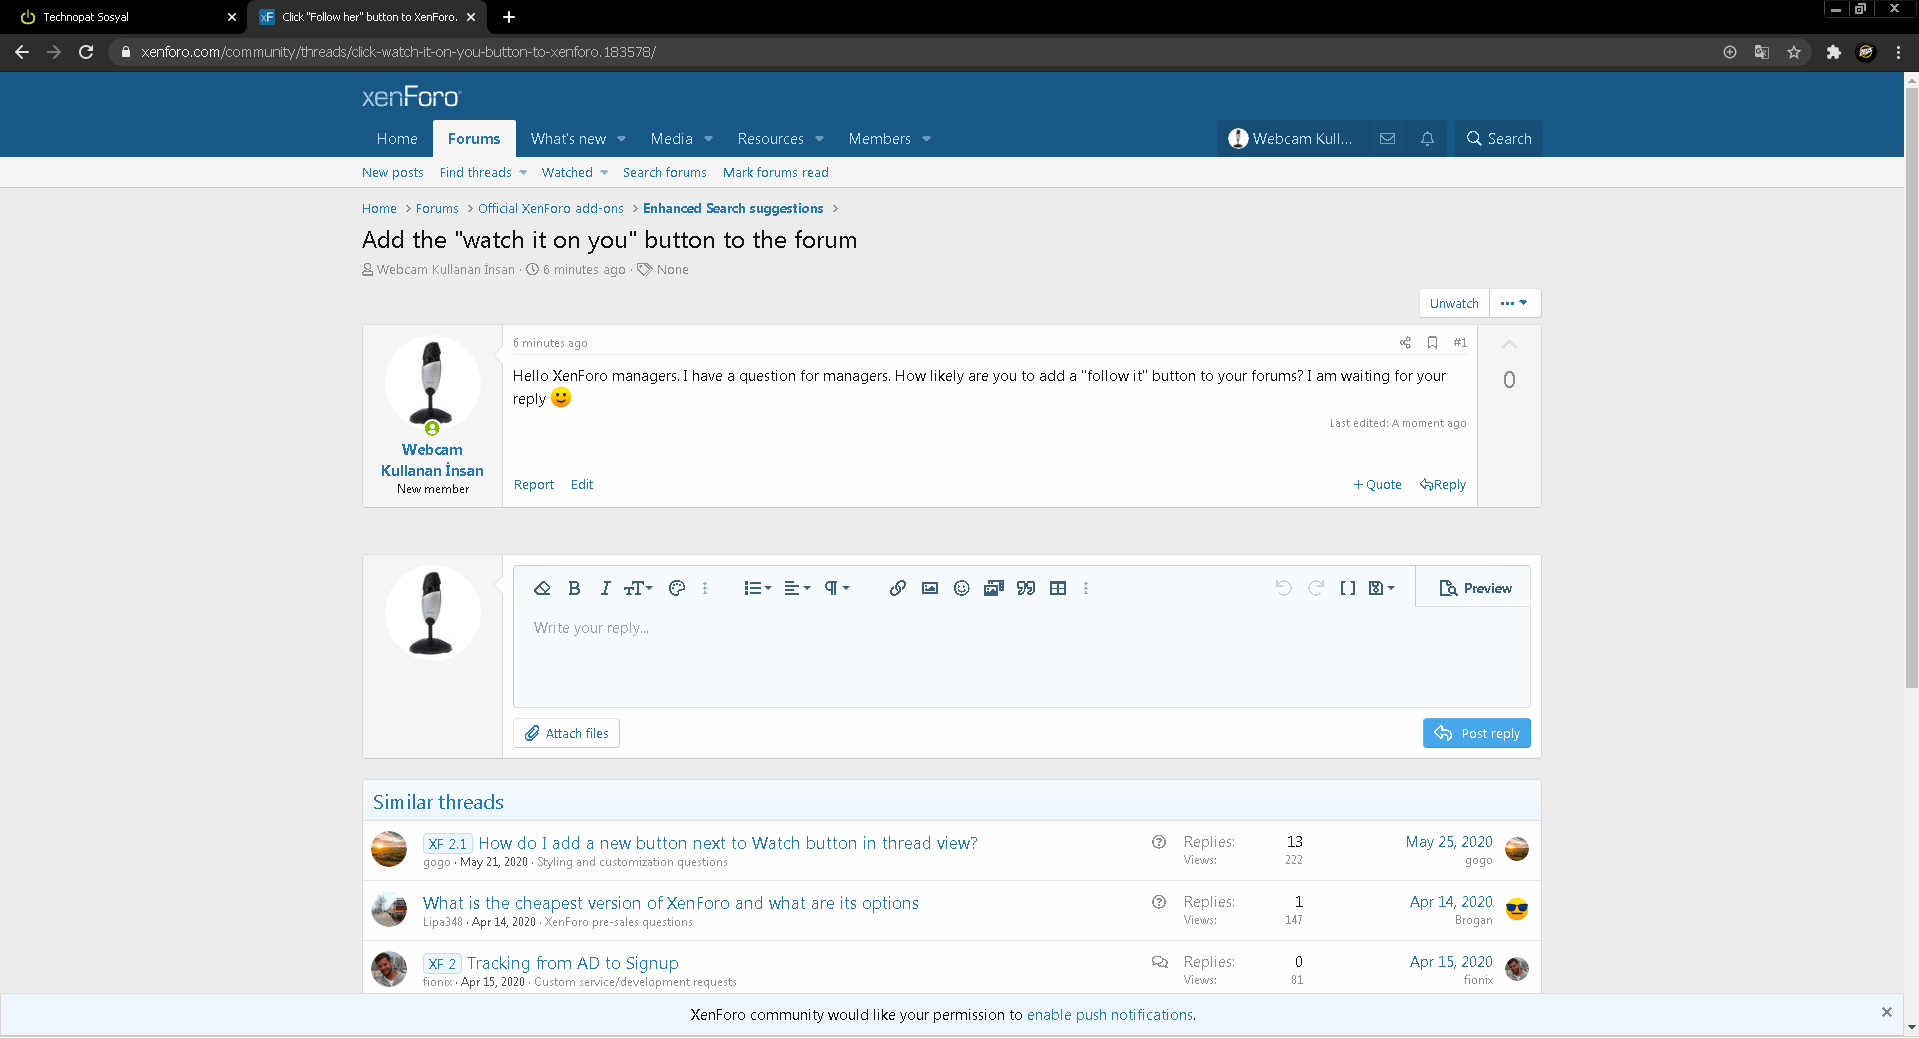Screen dimensions: 1919x1039
Task: Click the Report link under the post
Action: coord(534,485)
